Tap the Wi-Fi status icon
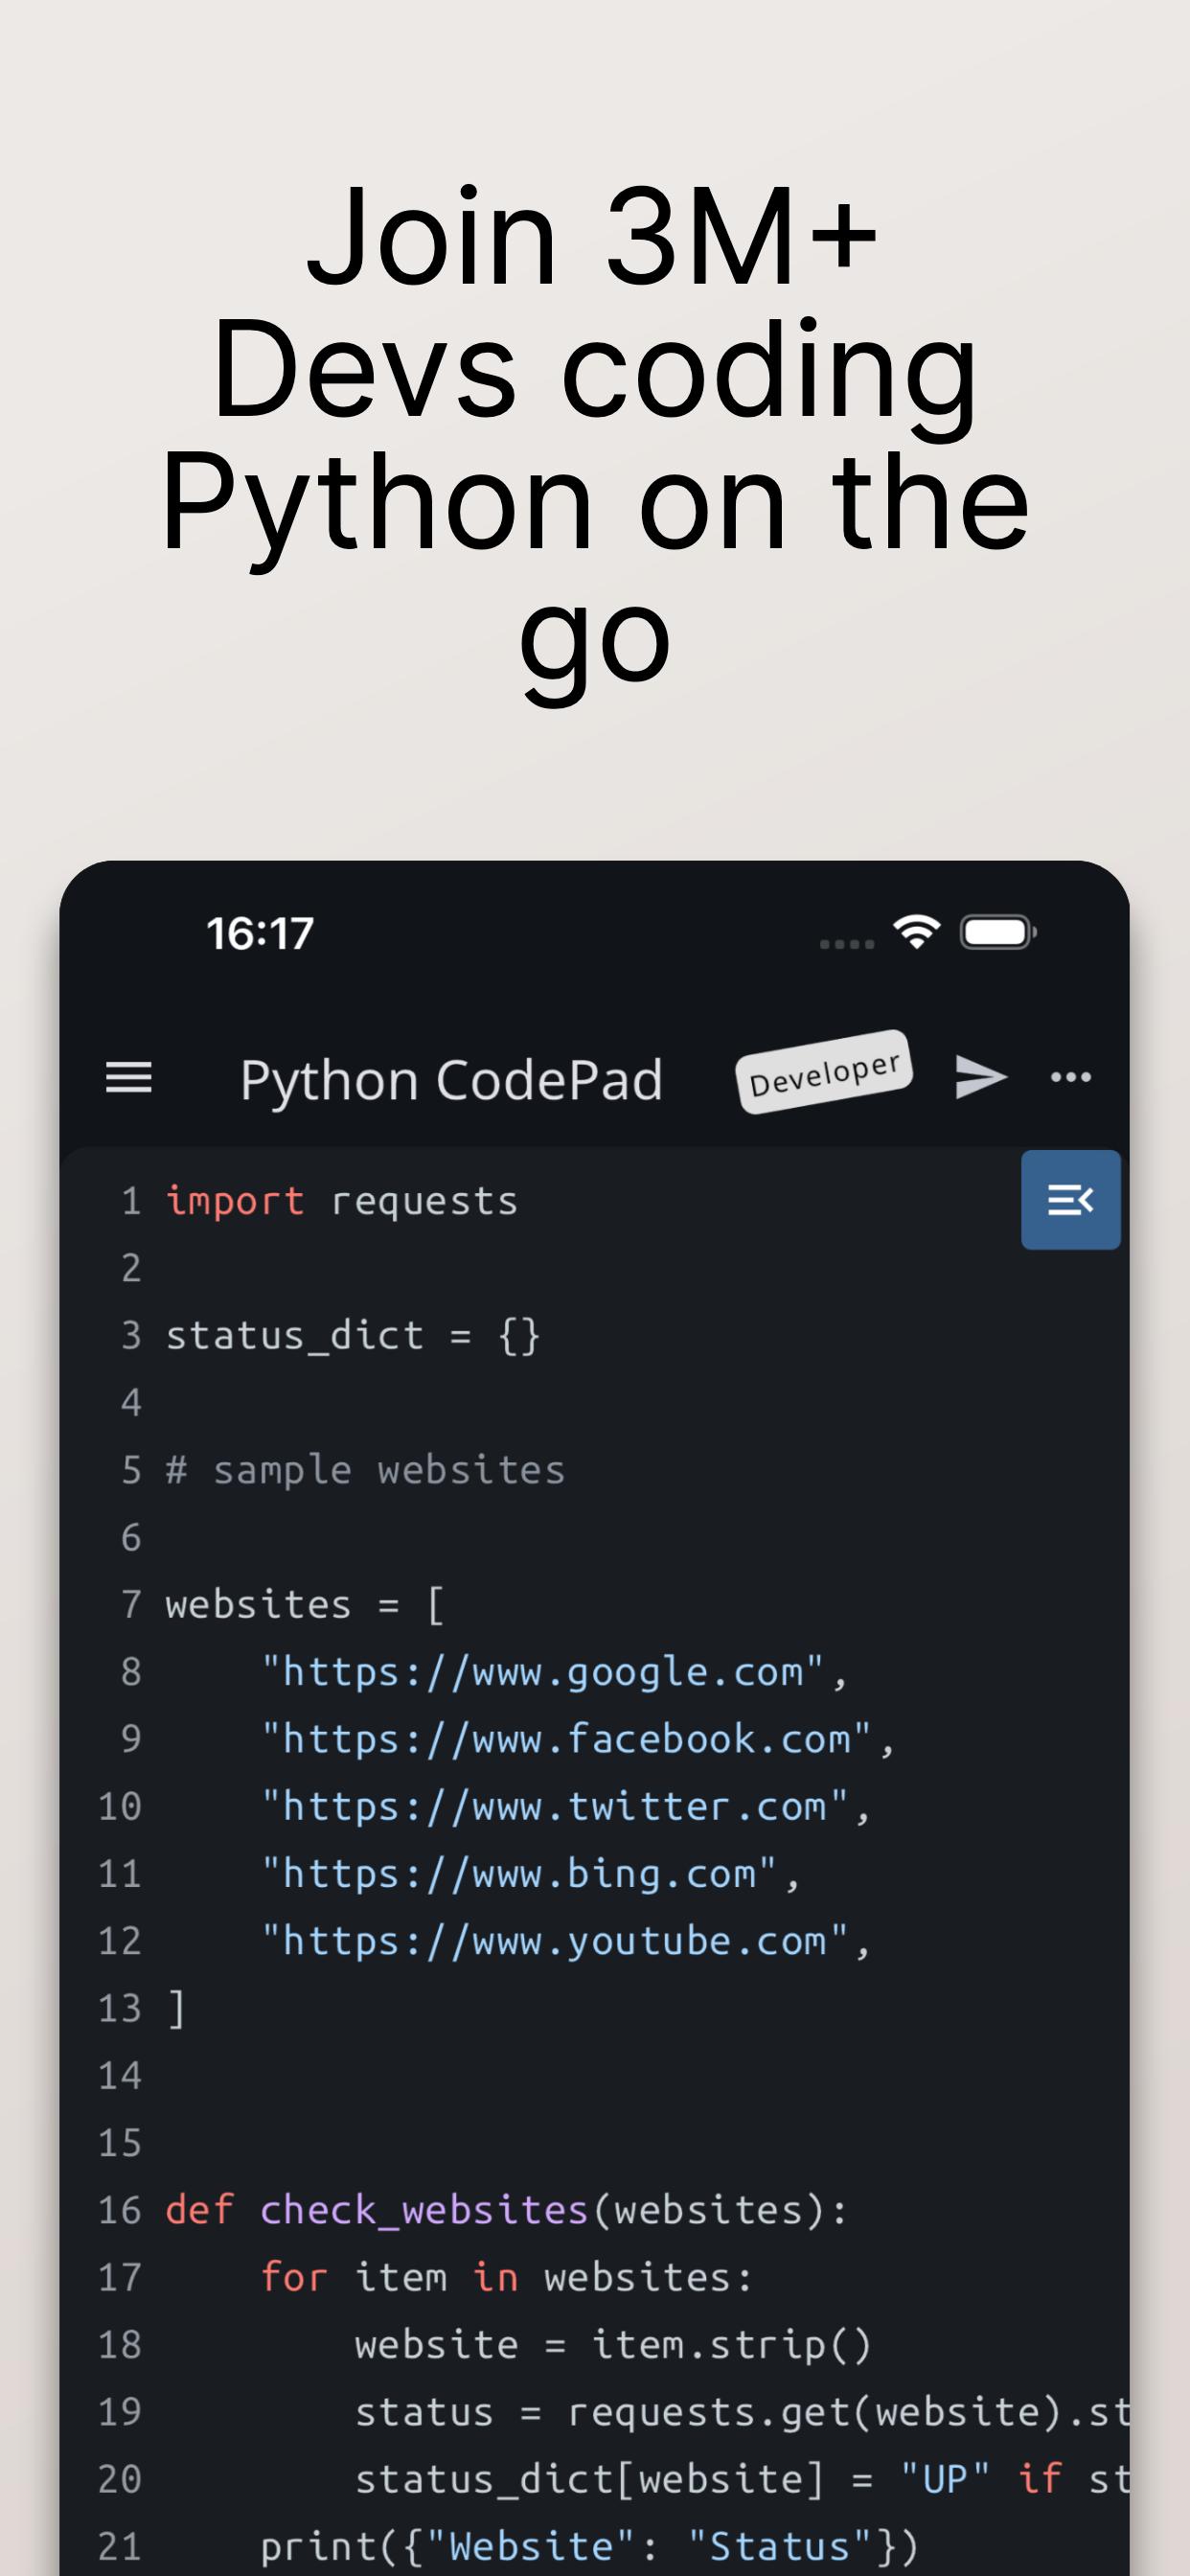 pyautogui.click(x=916, y=932)
